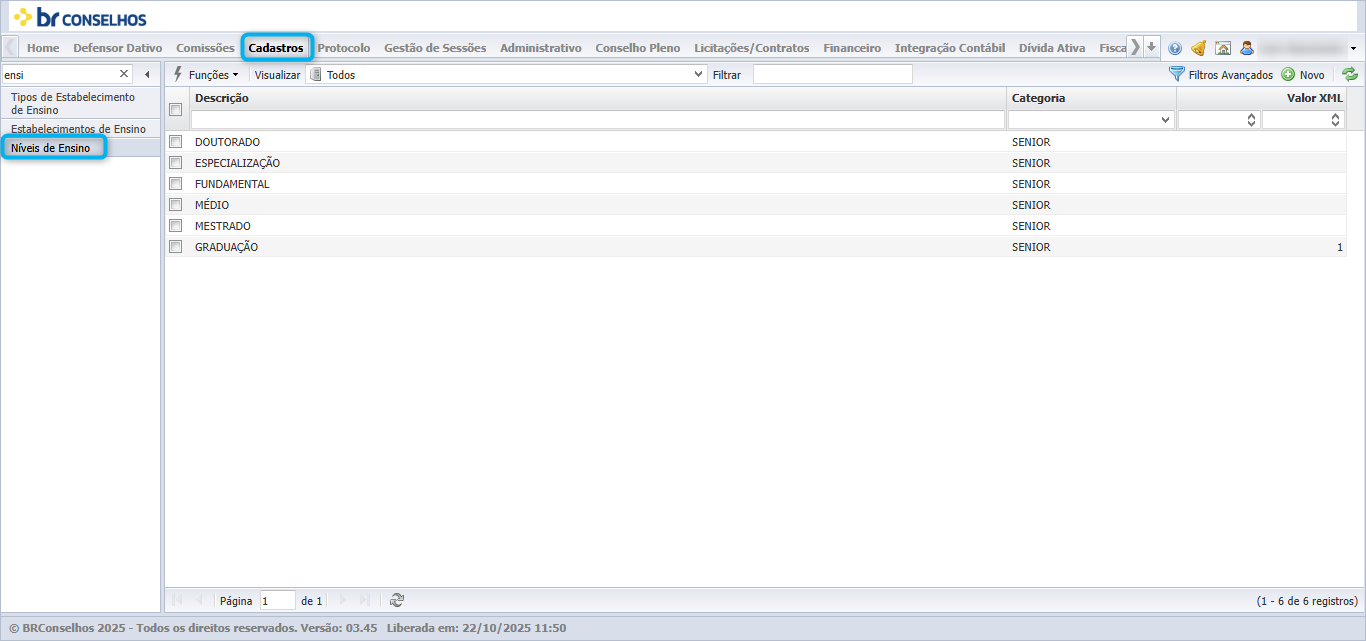
Task: Collapse the sidebar with the left triangle
Action: click(147, 74)
